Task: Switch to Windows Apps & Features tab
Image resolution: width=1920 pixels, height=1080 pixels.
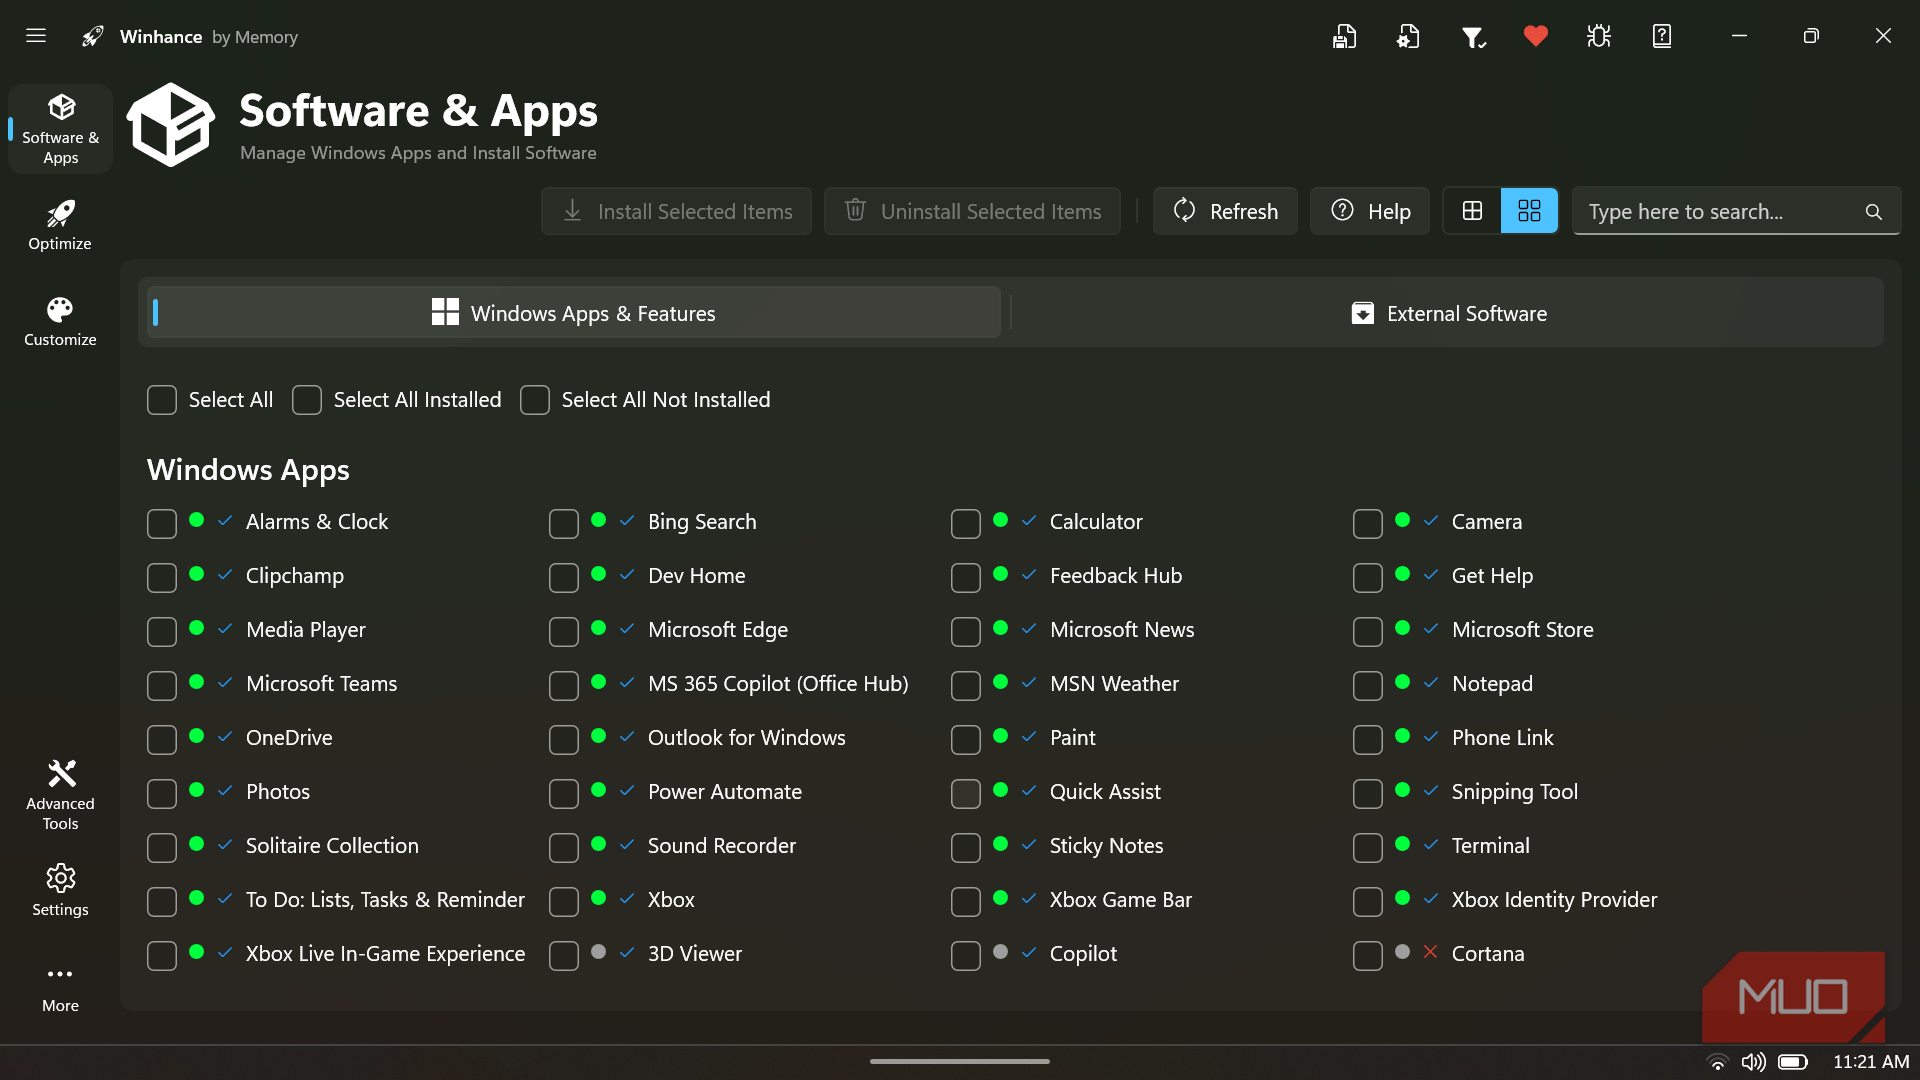Action: pyautogui.click(x=574, y=313)
